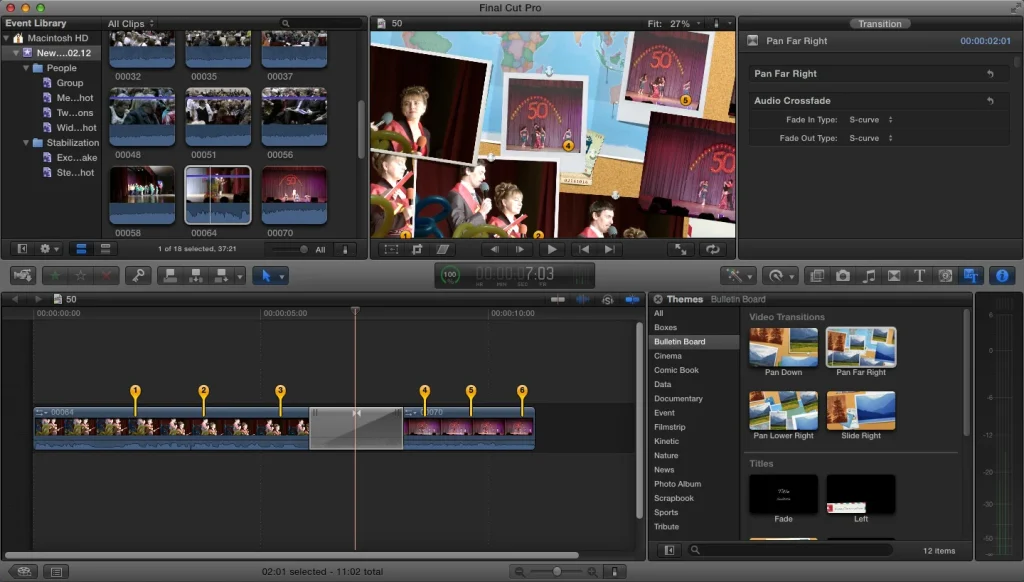Switch event browser to filmstrip view
This screenshot has width=1024, height=582.
[81, 249]
